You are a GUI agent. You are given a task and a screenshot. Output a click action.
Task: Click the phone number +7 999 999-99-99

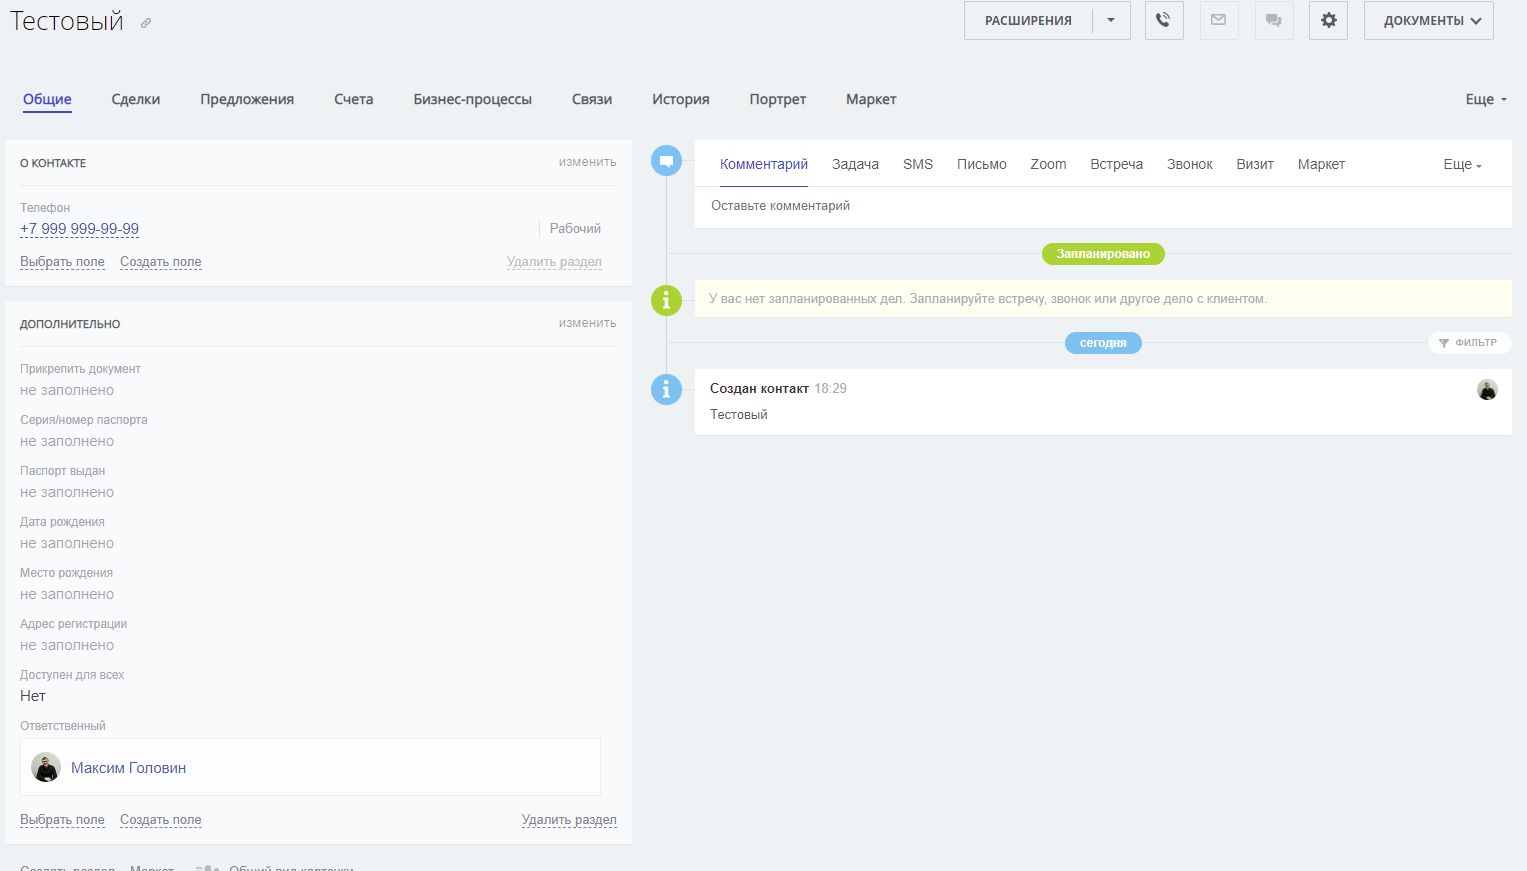pyautogui.click(x=80, y=229)
